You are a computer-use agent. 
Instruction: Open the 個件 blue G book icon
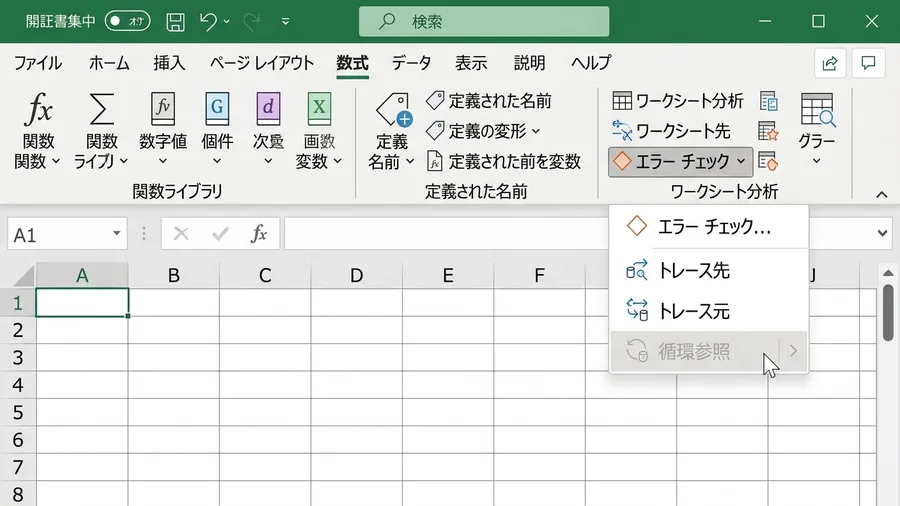tap(217, 108)
